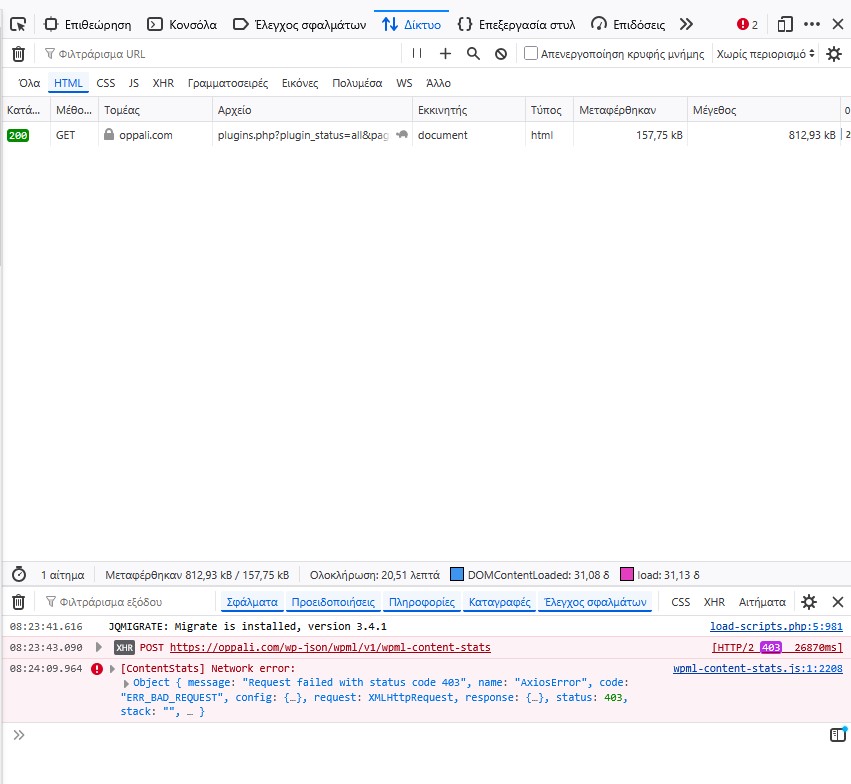The height and width of the screenshot is (784, 851).
Task: Toggle the Προειδοποιήσεις console filter
Action: [x=333, y=602]
